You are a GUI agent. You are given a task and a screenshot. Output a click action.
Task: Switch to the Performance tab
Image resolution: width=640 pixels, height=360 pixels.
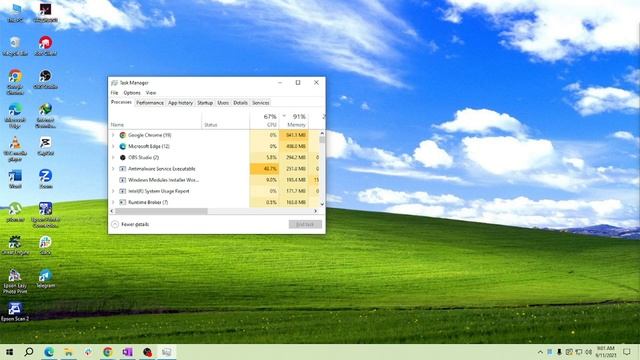(150, 103)
